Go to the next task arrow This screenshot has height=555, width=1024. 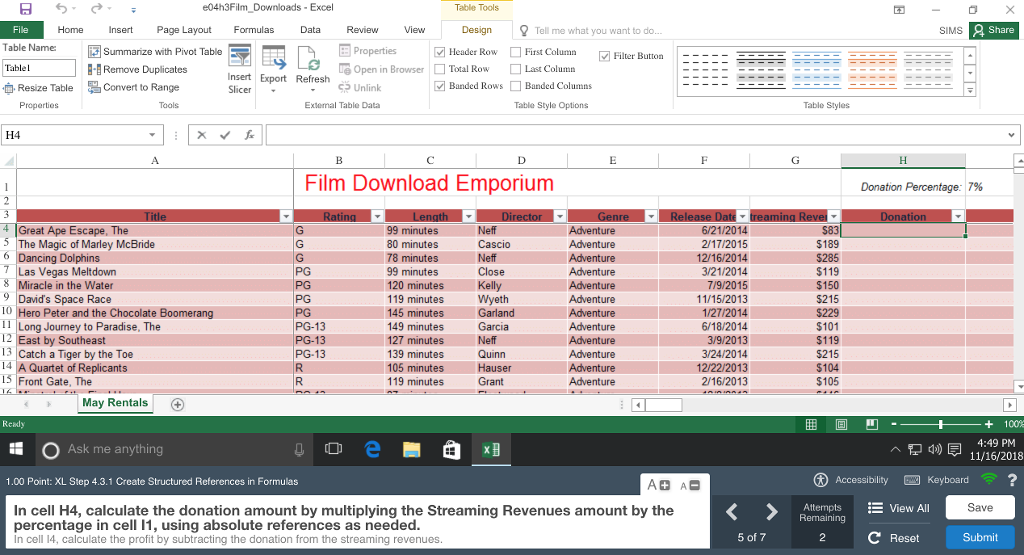(771, 512)
